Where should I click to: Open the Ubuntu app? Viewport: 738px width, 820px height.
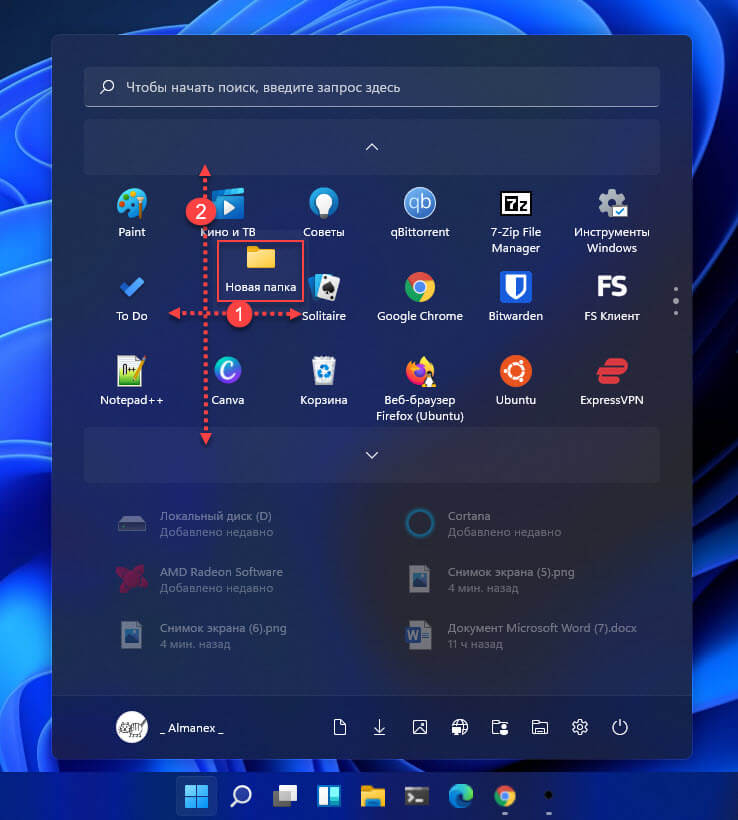[516, 381]
